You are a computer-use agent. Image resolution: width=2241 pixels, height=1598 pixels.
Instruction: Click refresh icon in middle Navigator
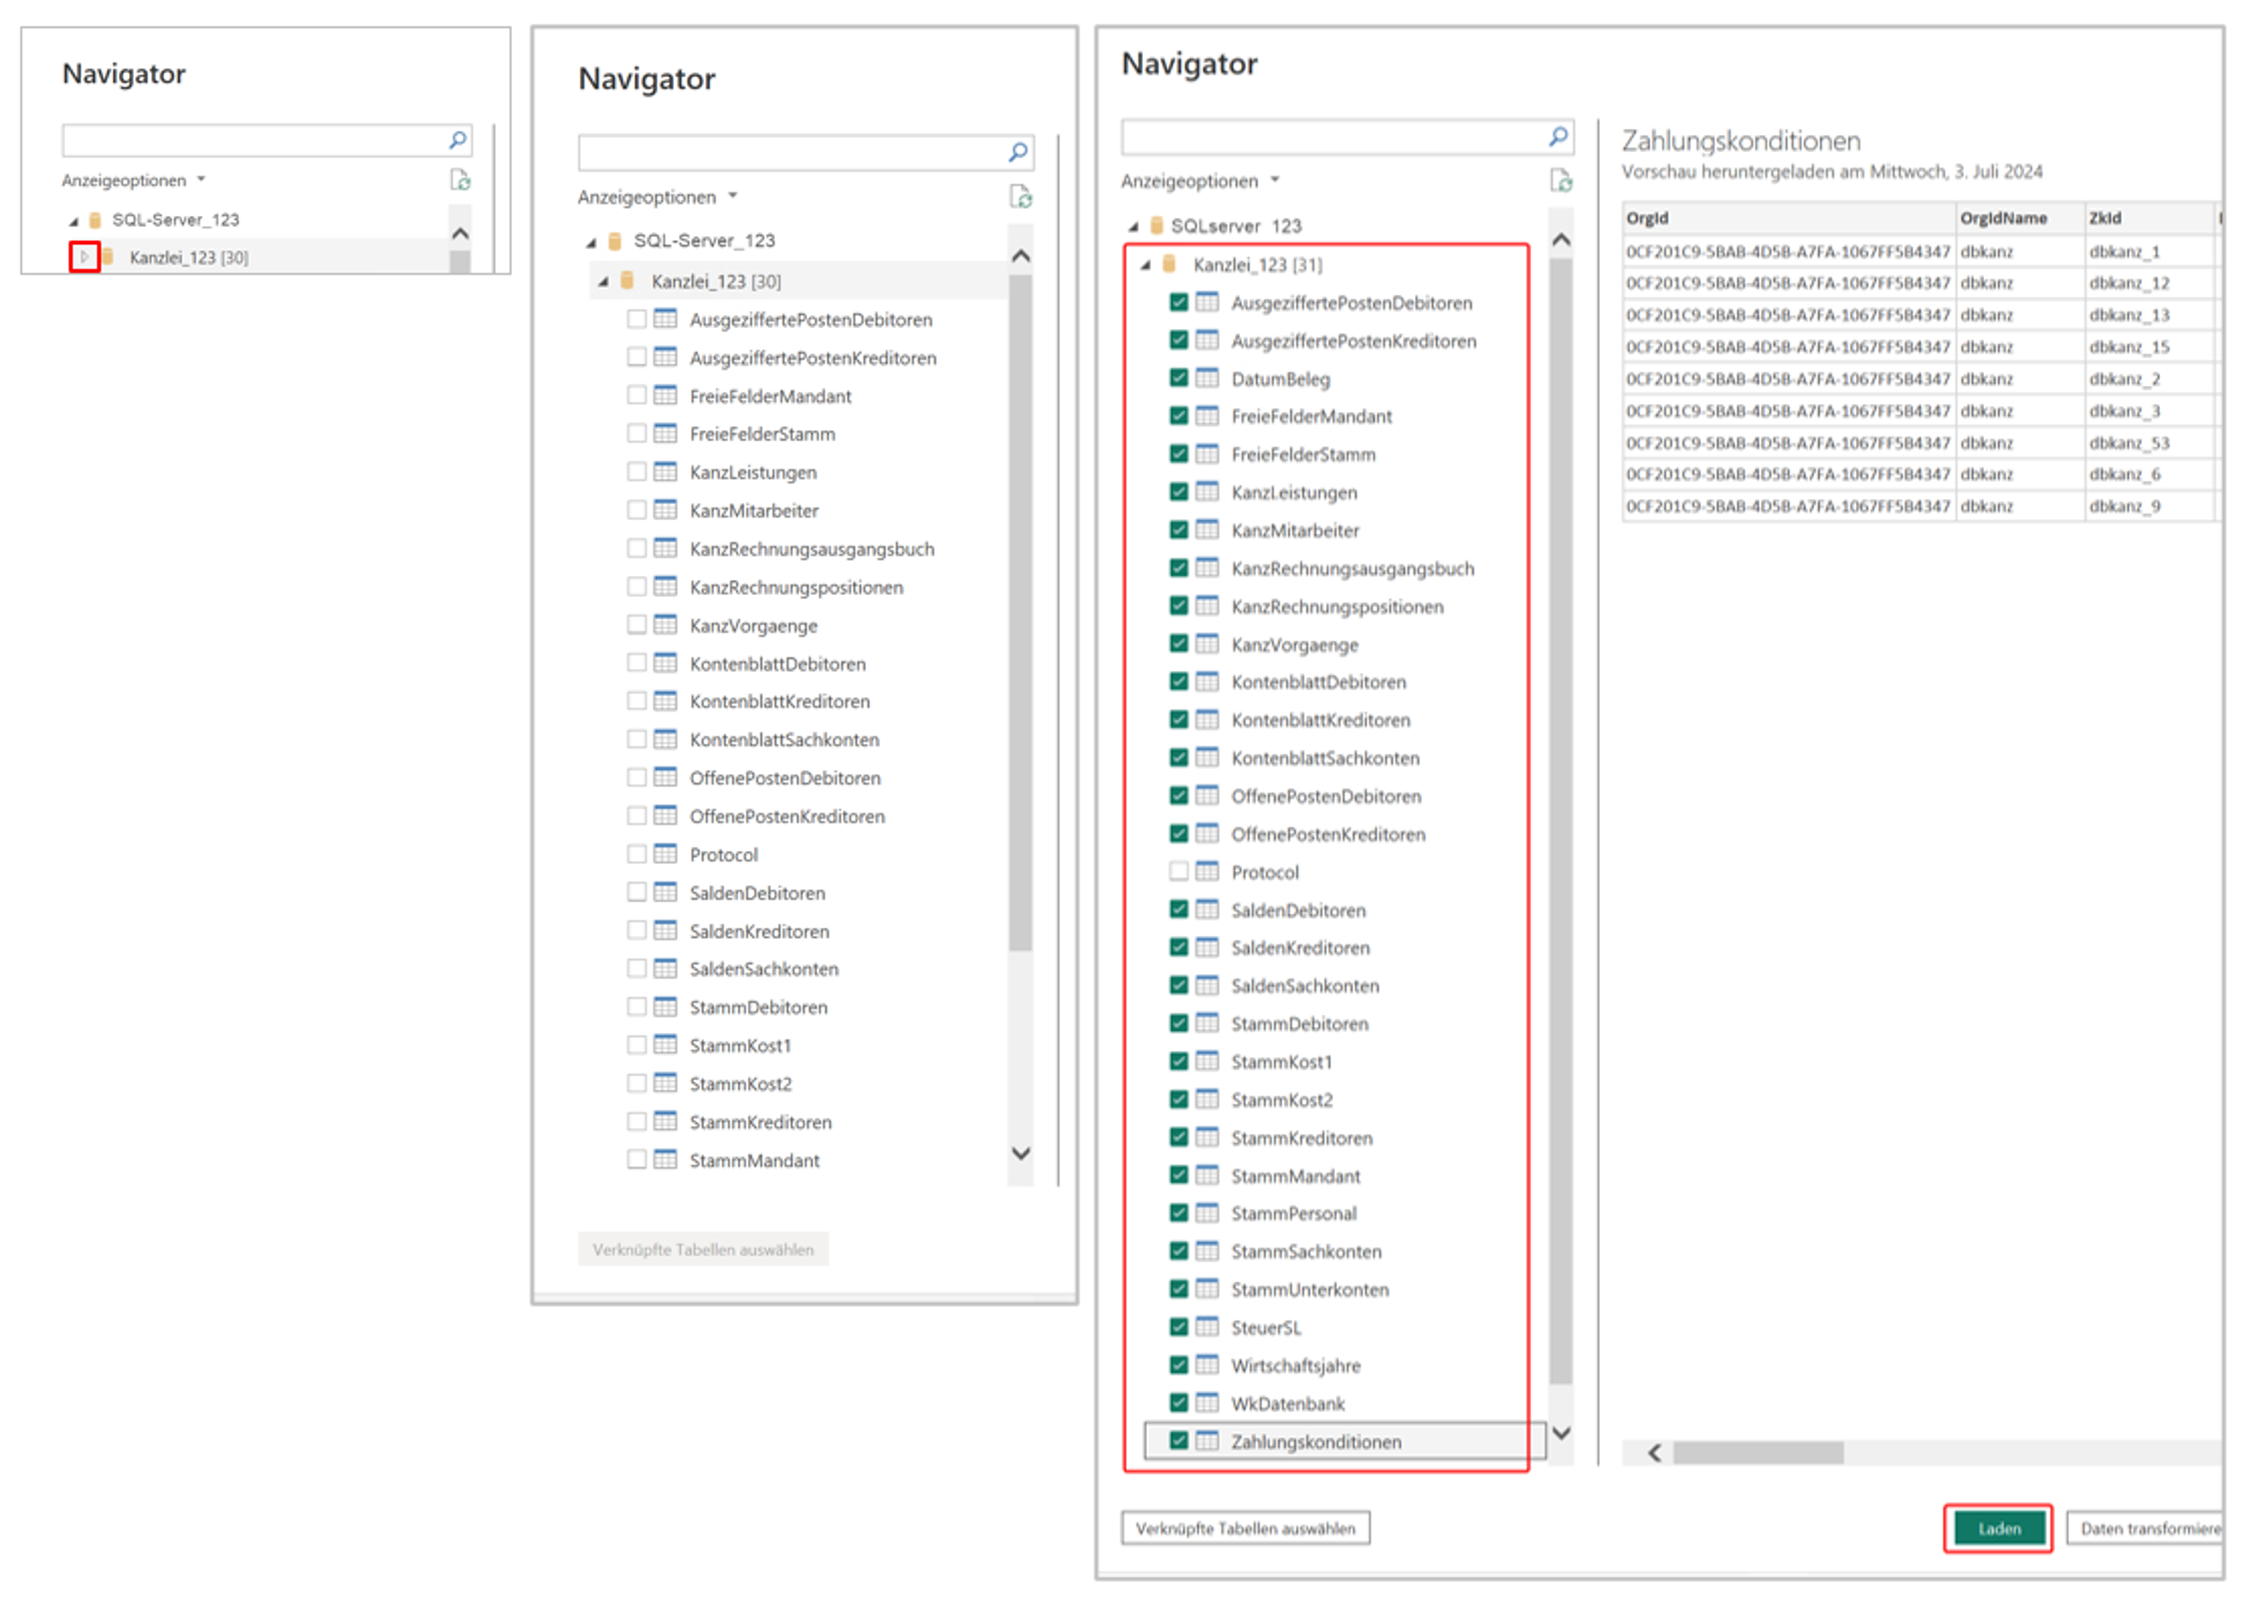[1020, 197]
